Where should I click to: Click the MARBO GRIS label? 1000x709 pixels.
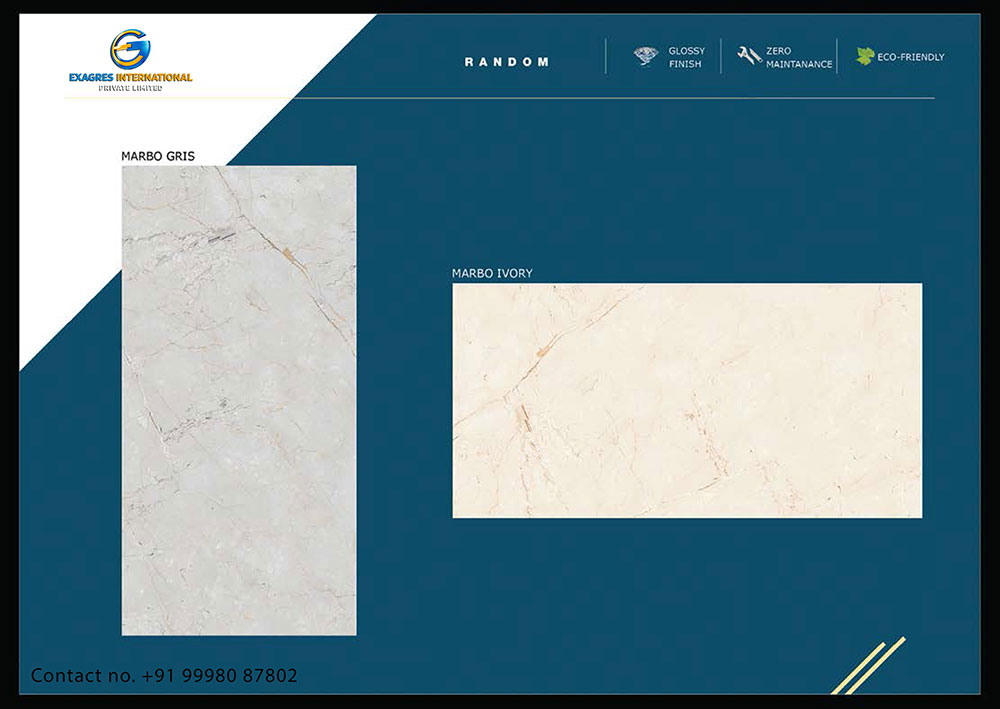click(x=158, y=156)
